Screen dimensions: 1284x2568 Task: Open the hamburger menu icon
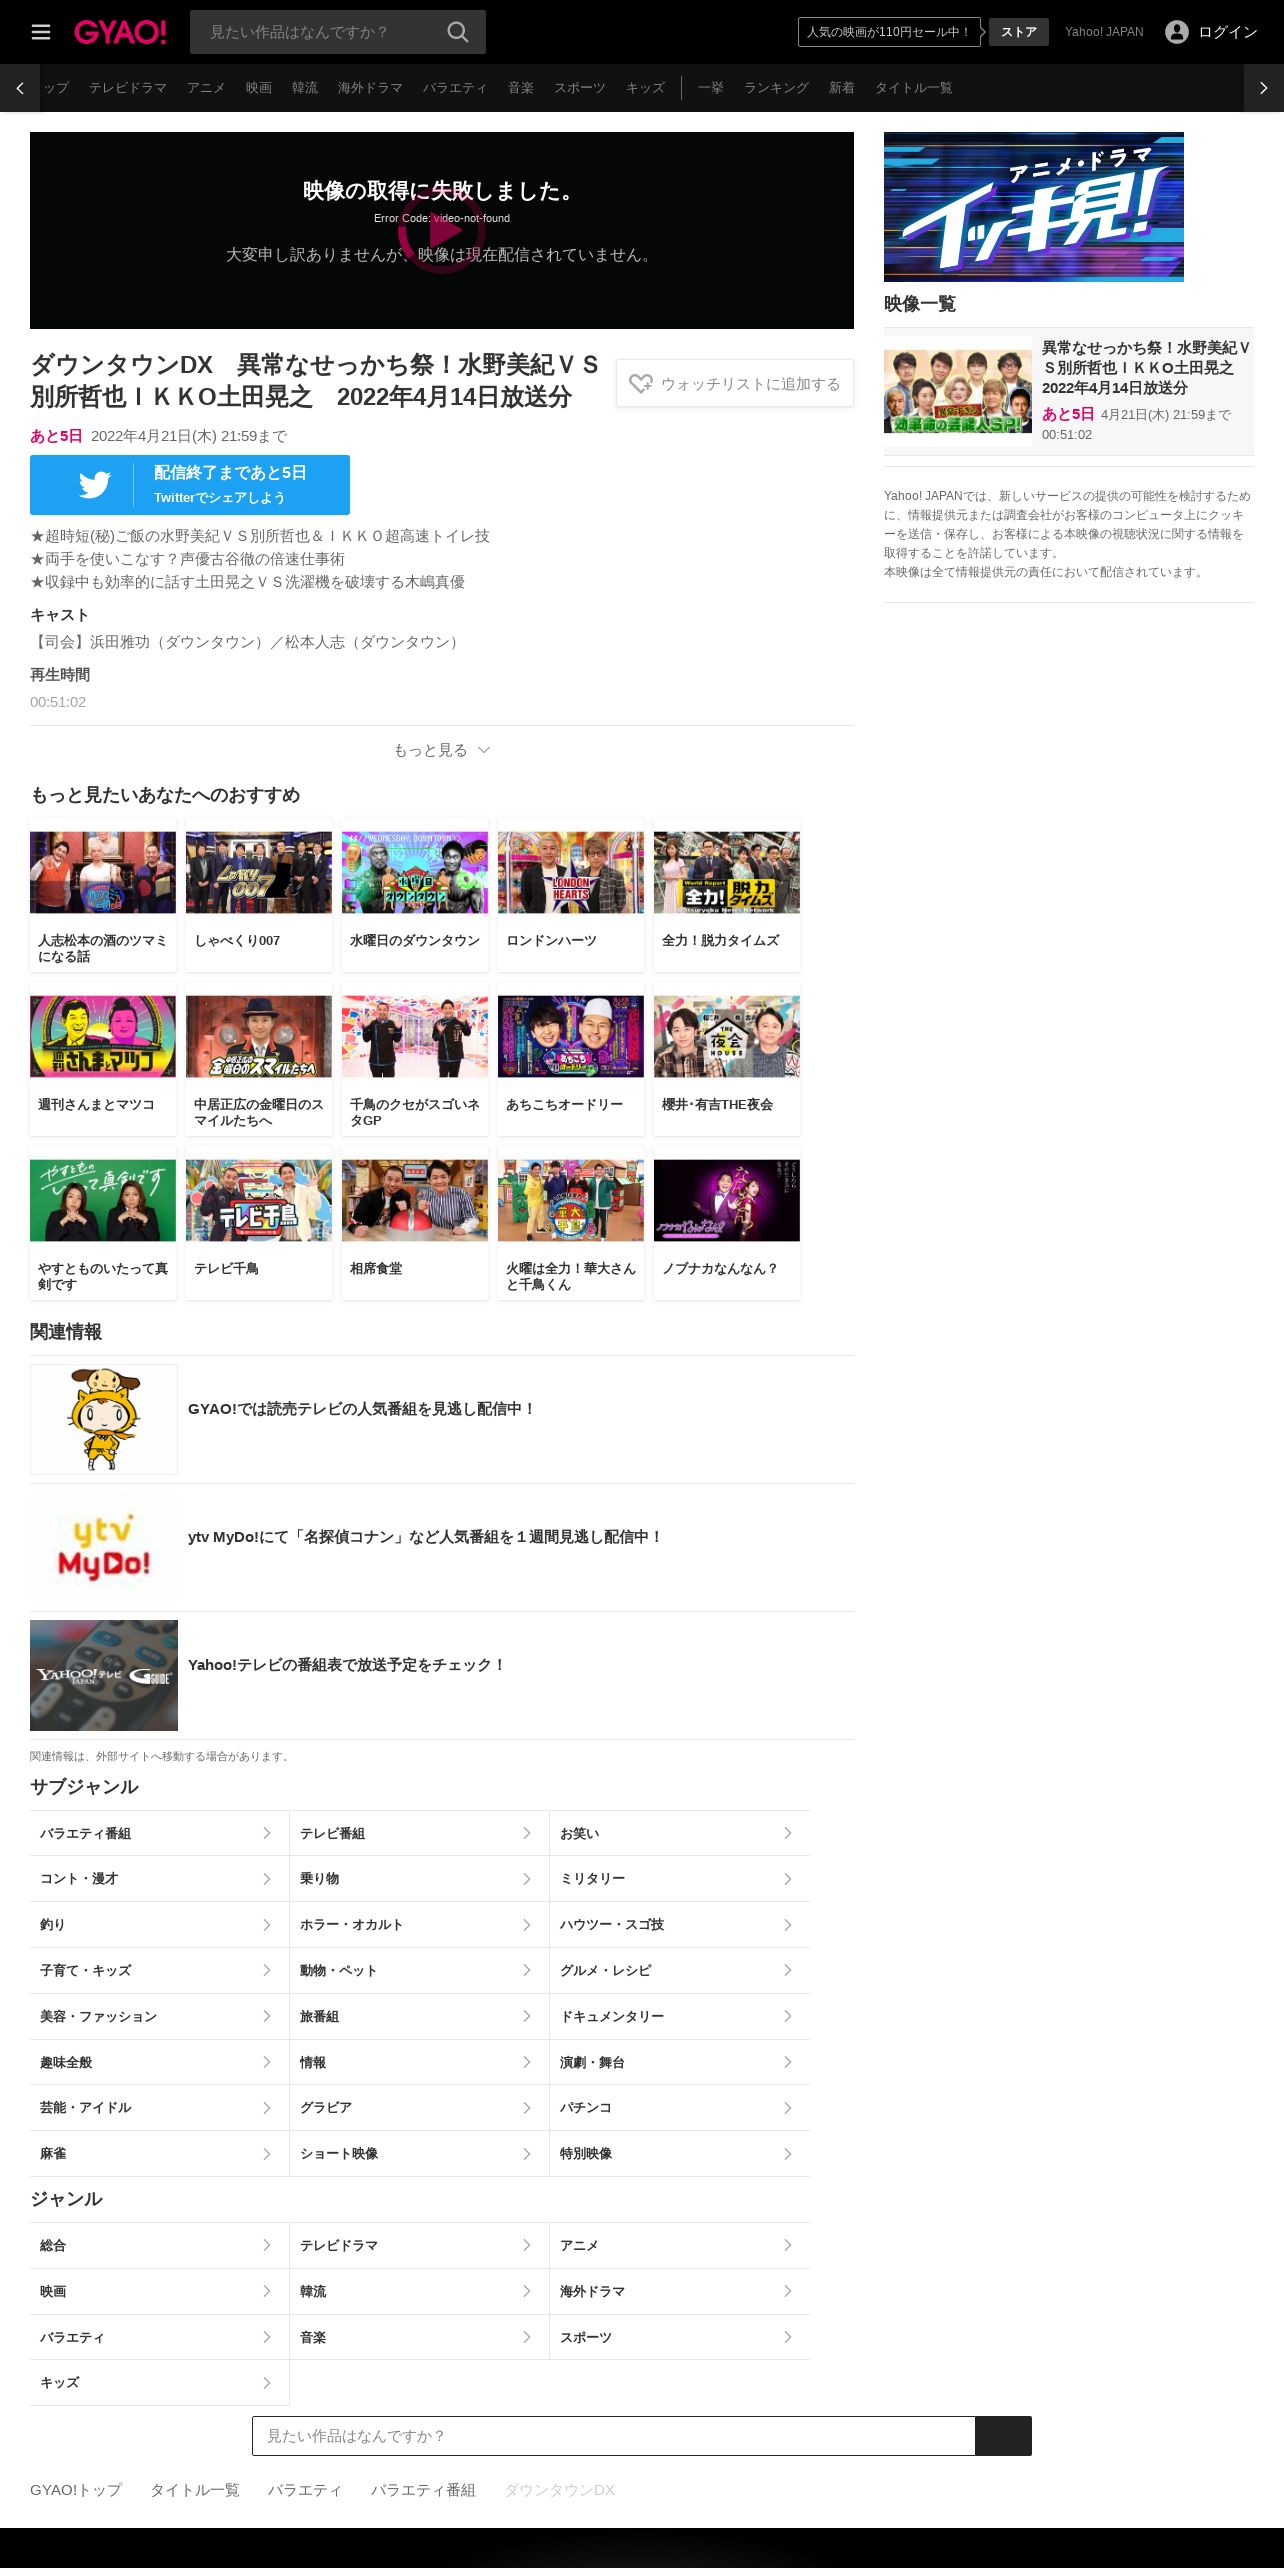click(41, 32)
